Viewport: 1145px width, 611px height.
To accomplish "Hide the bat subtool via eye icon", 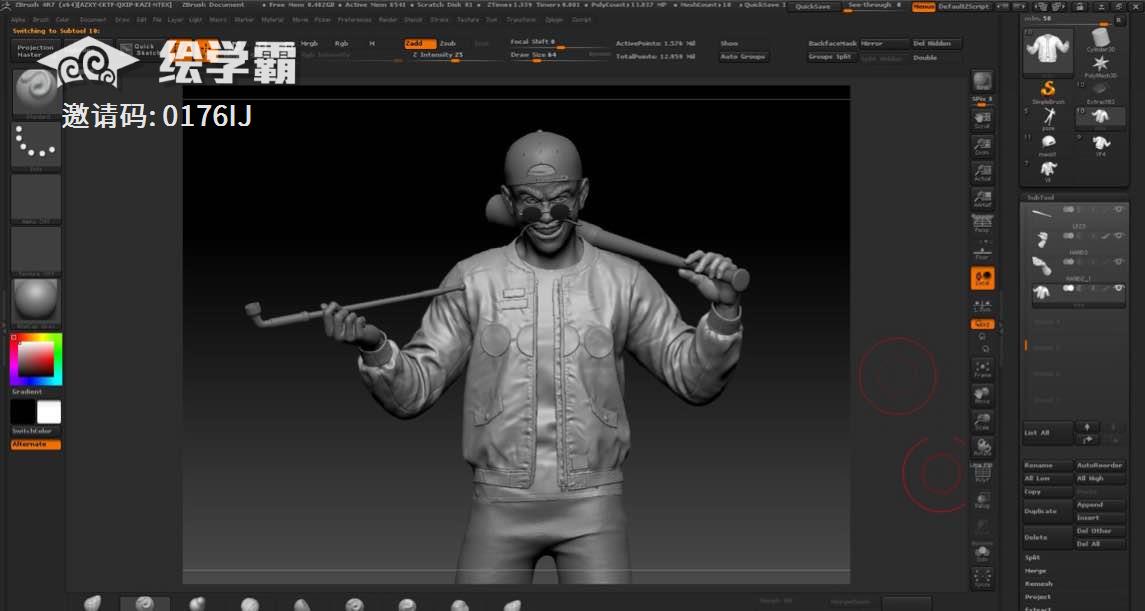I will point(1119,210).
